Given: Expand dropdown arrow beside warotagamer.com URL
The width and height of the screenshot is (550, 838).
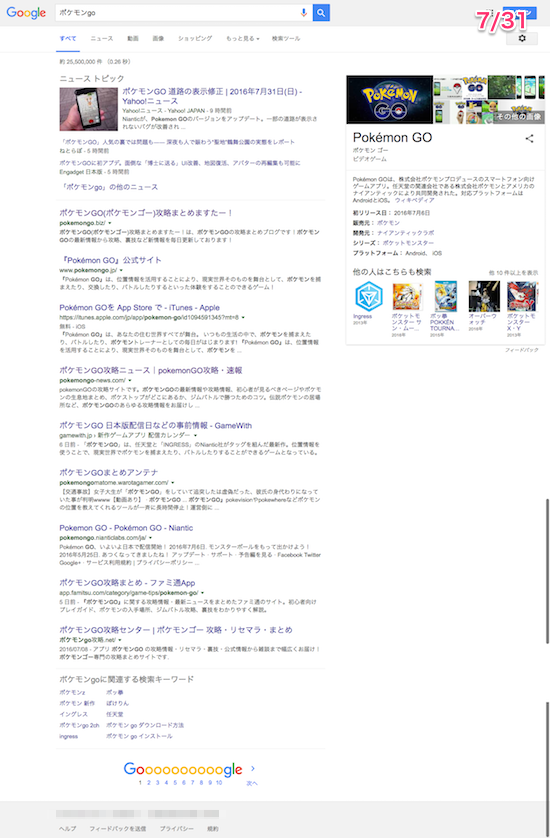Looking at the screenshot, I should coord(173,483).
